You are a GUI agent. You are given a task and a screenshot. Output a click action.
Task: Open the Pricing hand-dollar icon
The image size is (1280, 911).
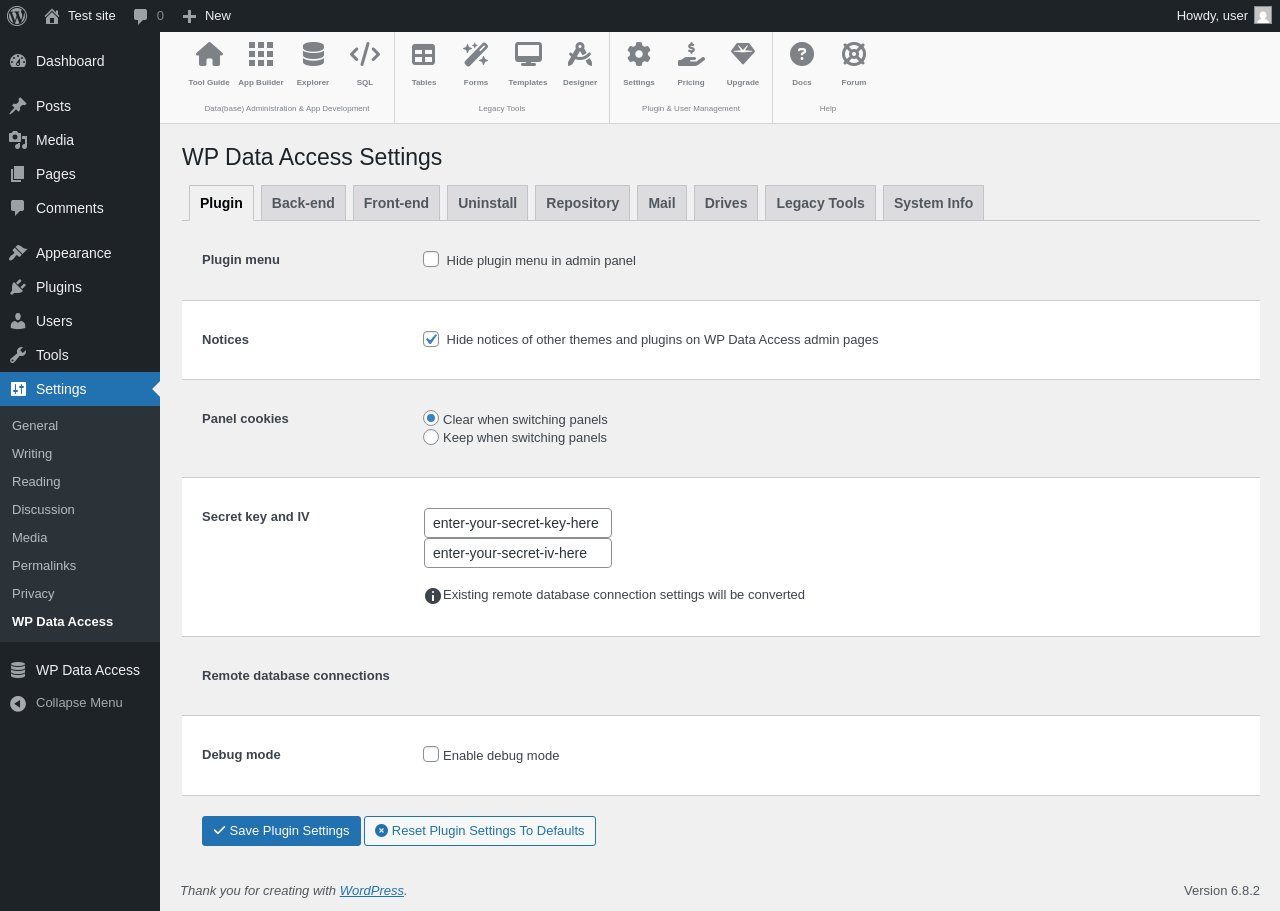coord(691,54)
